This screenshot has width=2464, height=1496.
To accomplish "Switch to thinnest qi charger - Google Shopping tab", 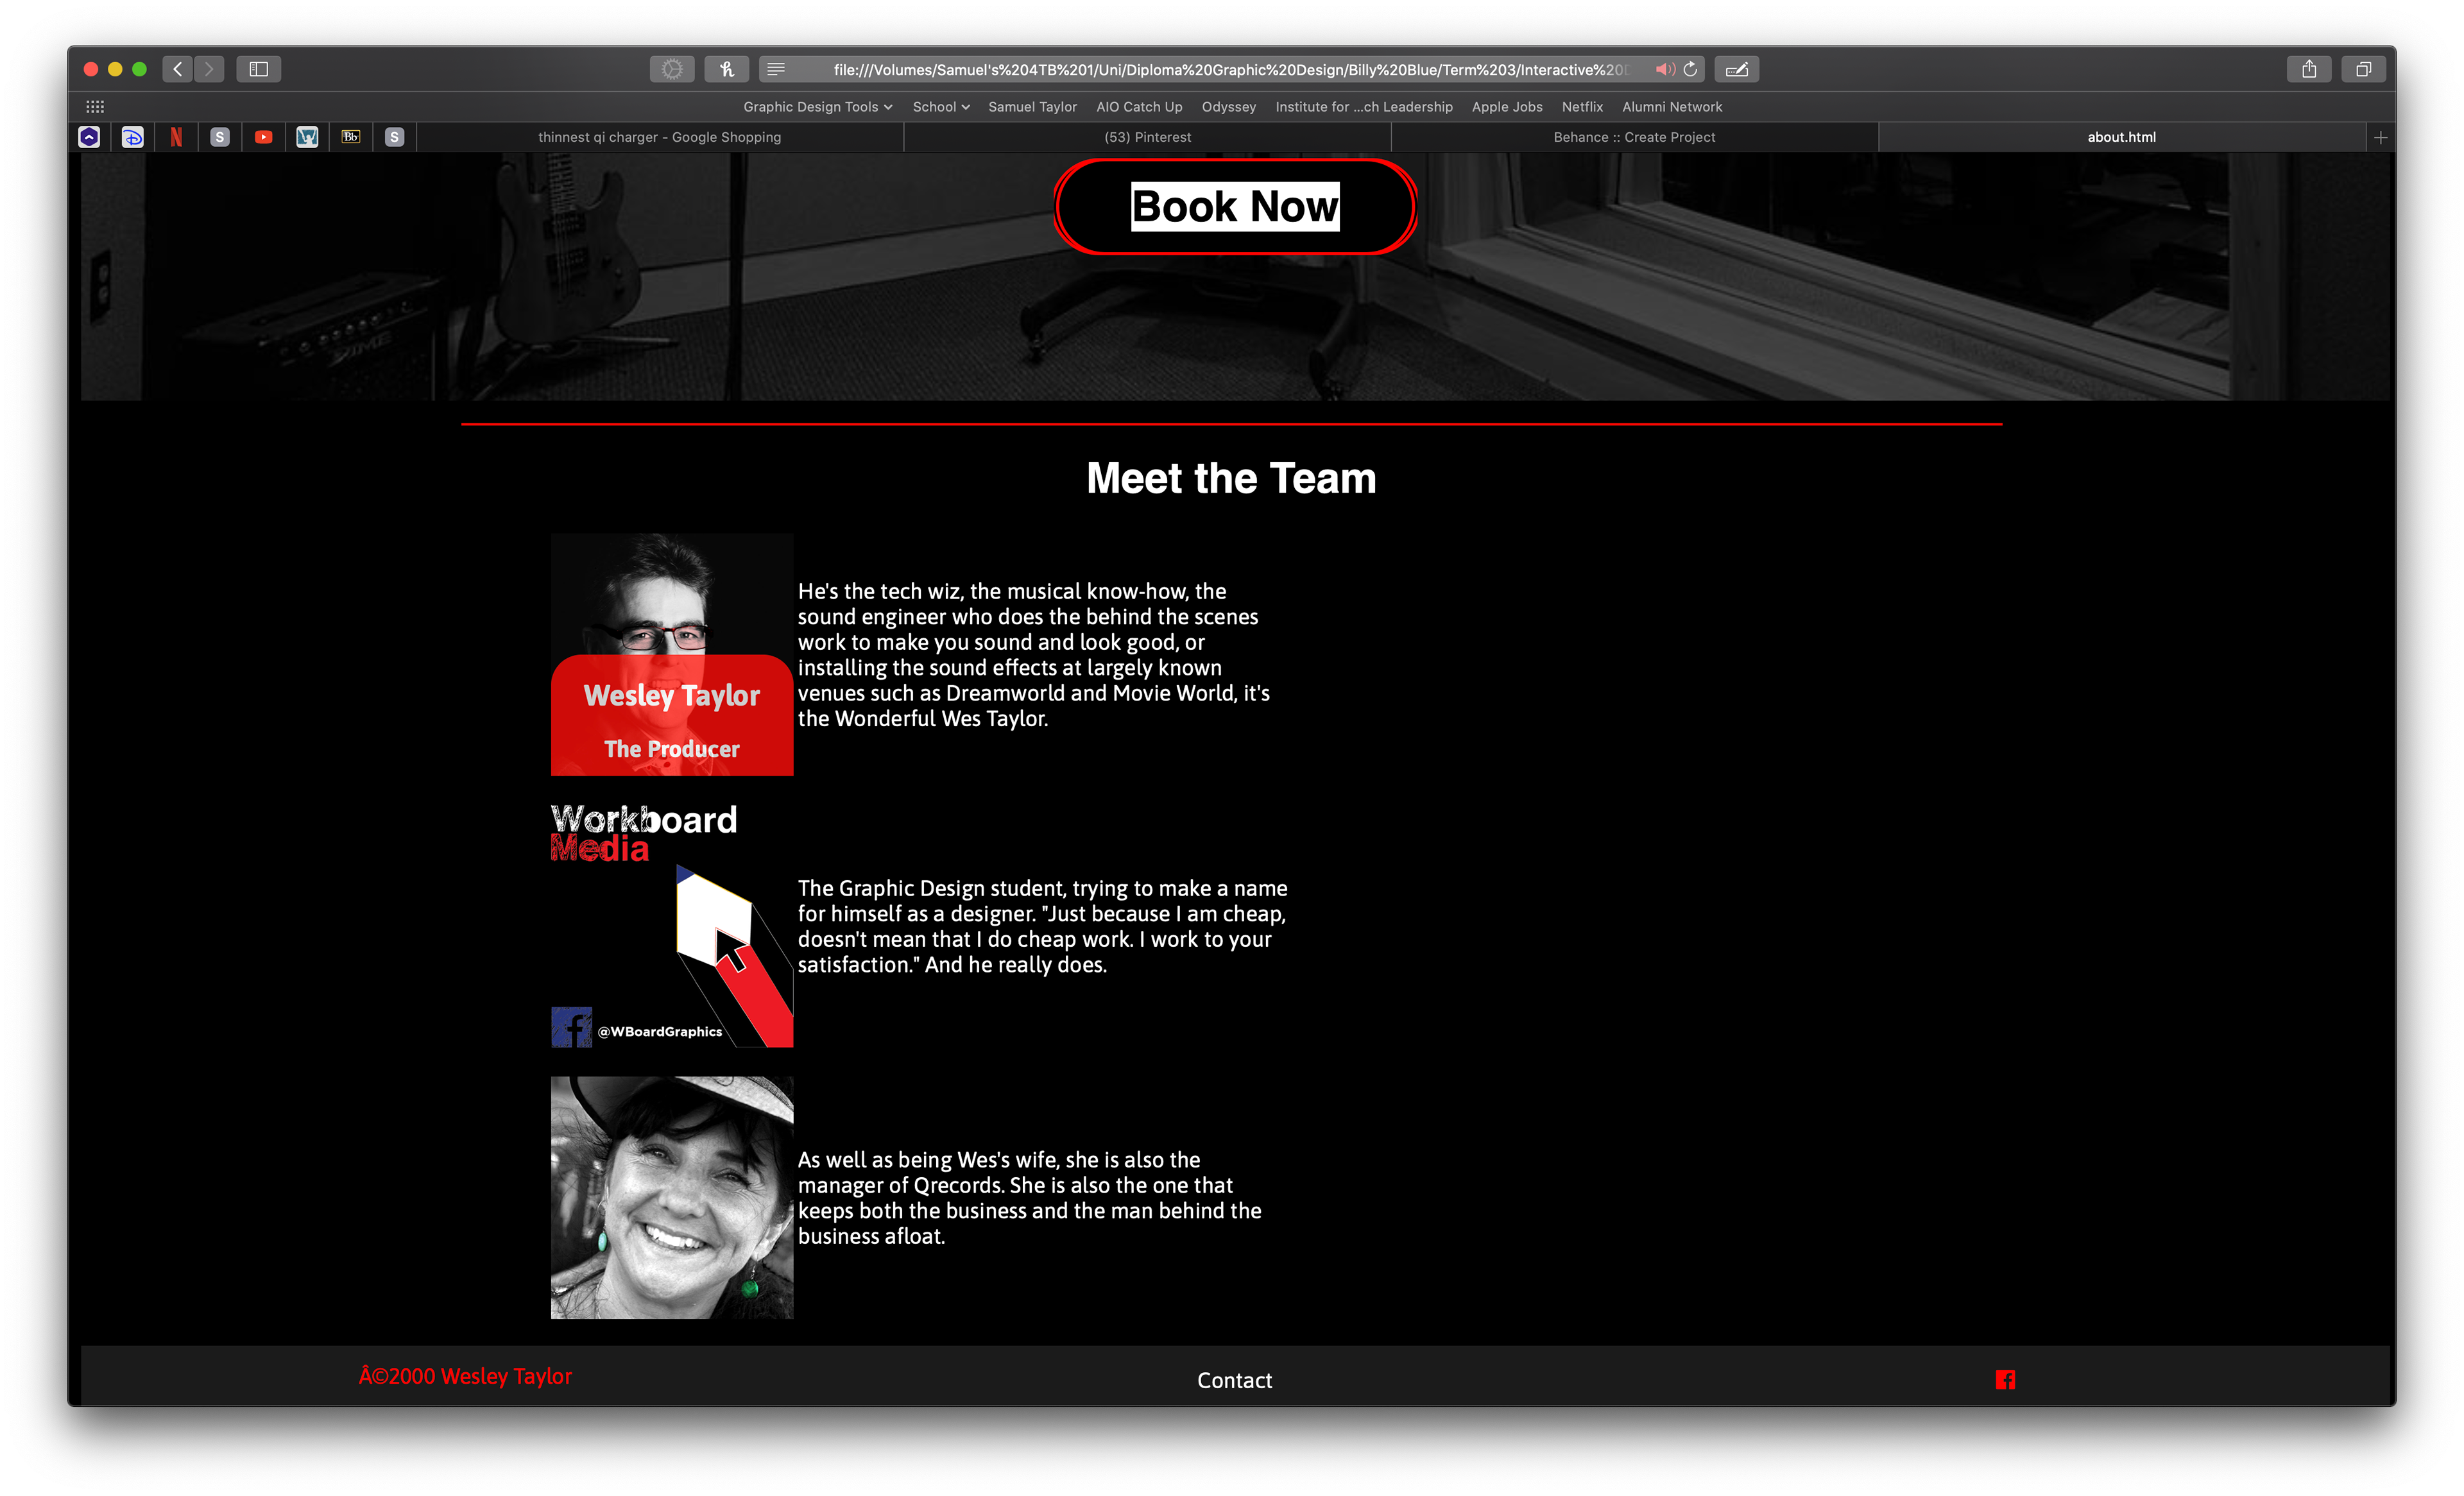I will [660, 137].
